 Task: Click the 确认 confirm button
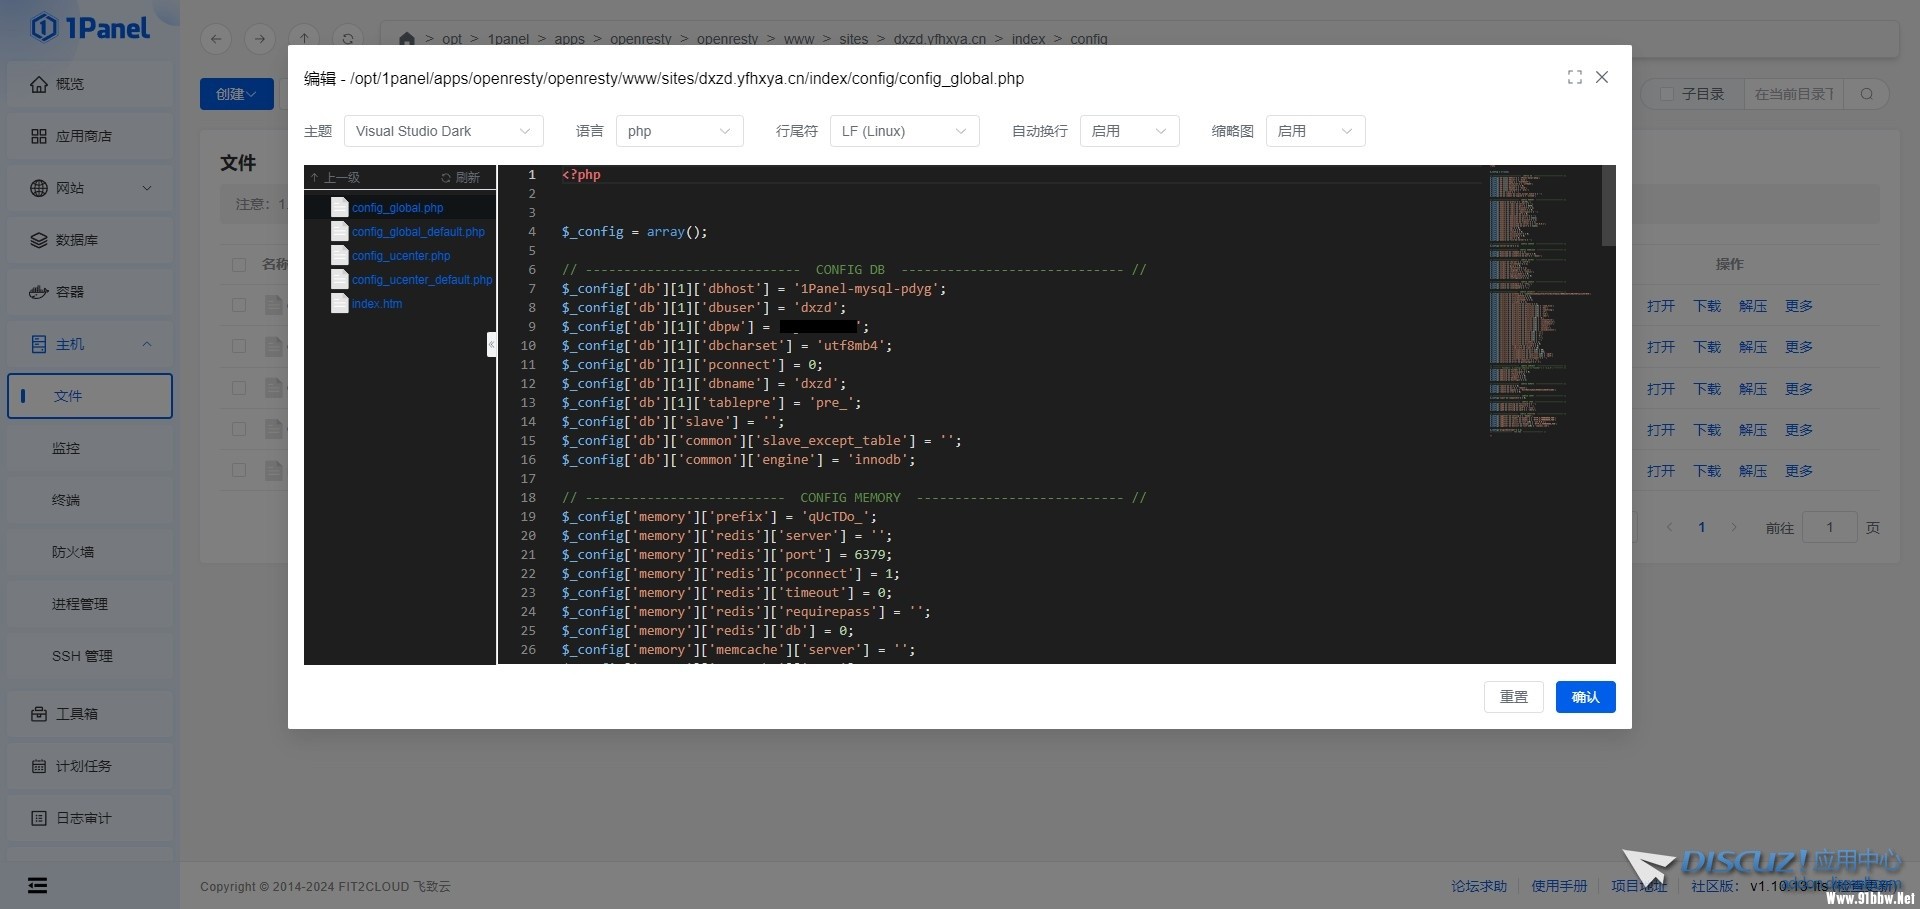tap(1585, 697)
